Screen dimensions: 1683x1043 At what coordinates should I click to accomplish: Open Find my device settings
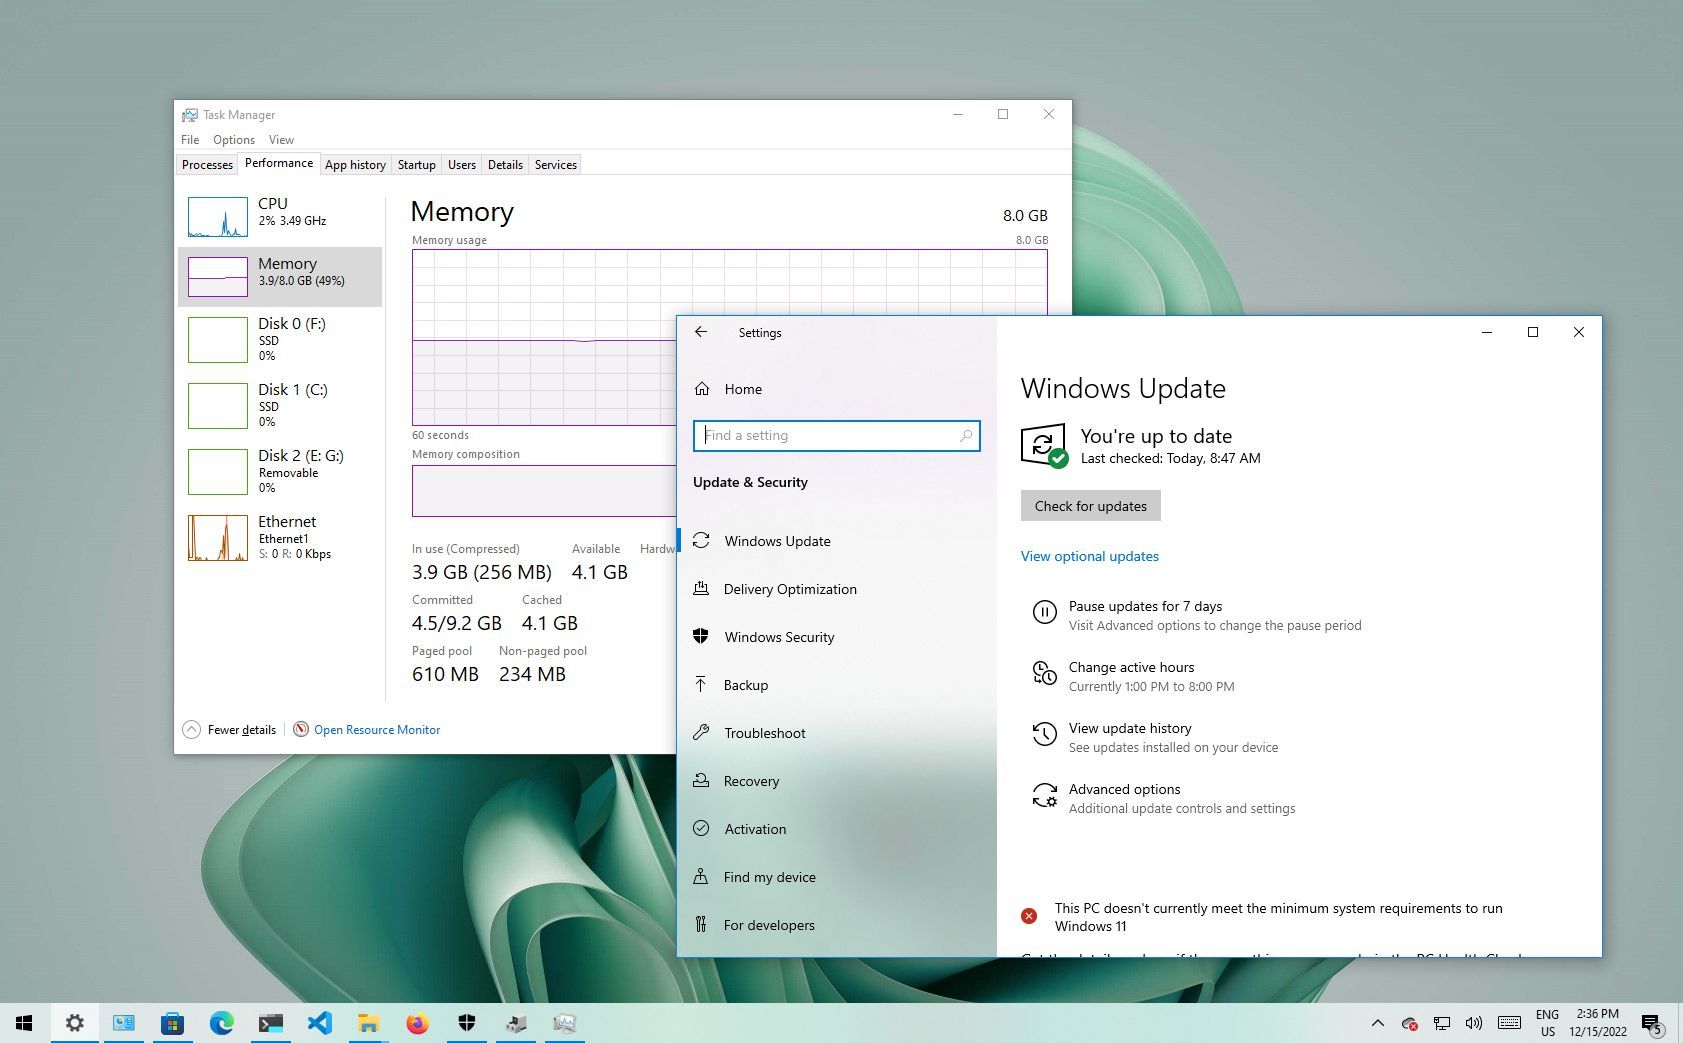pos(769,877)
